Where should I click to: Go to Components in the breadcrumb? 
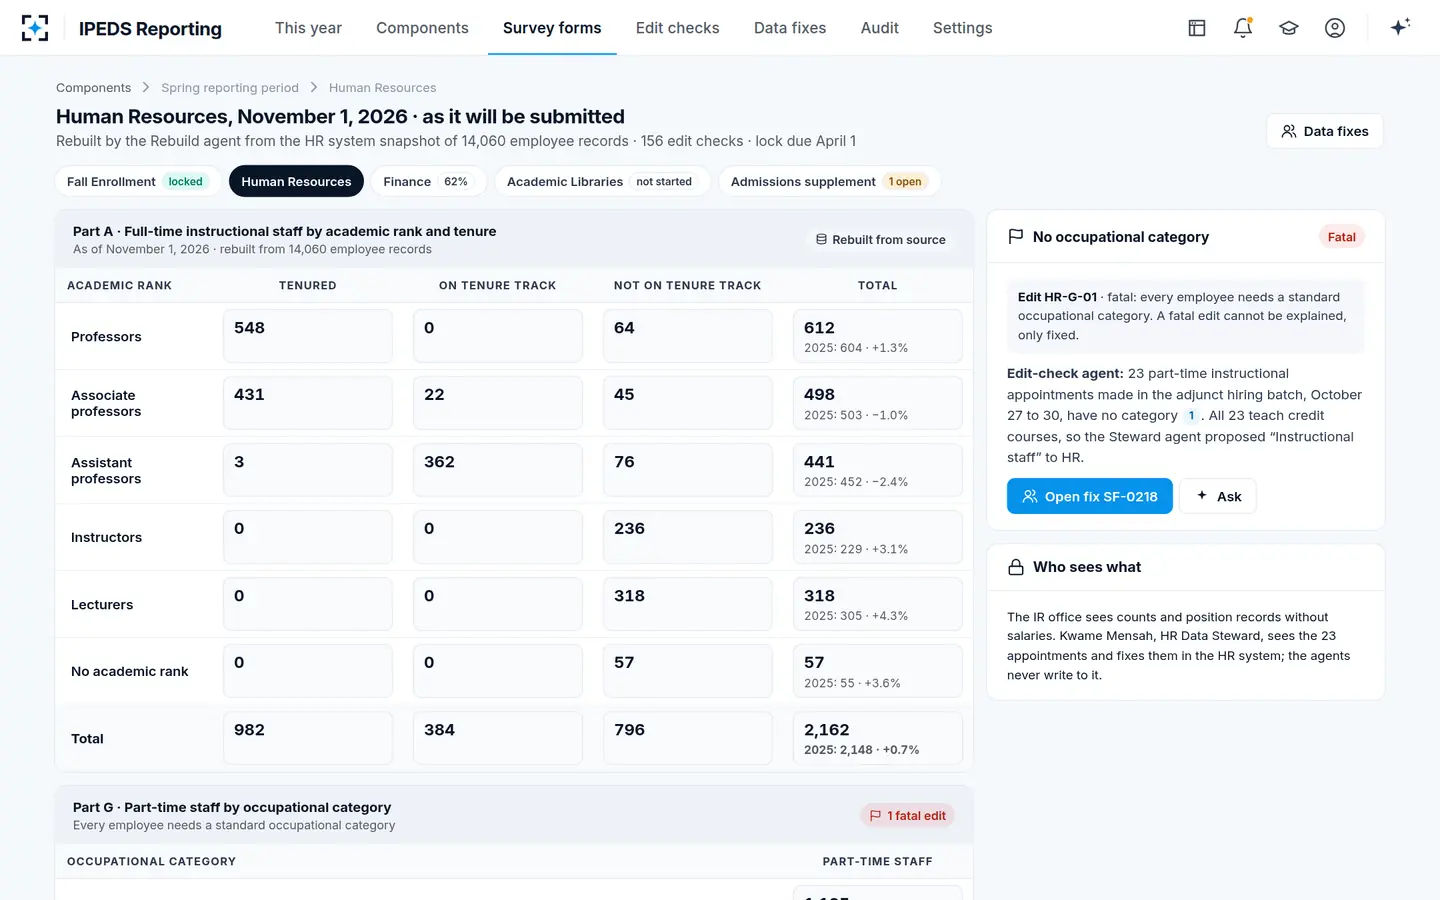[x=93, y=88]
